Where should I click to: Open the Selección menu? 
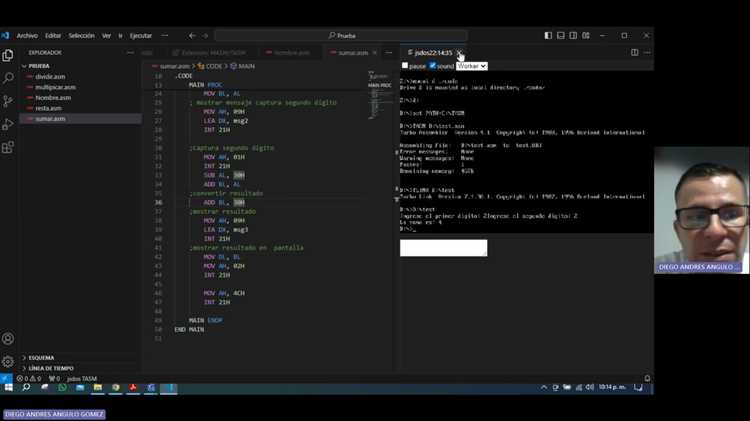point(81,35)
